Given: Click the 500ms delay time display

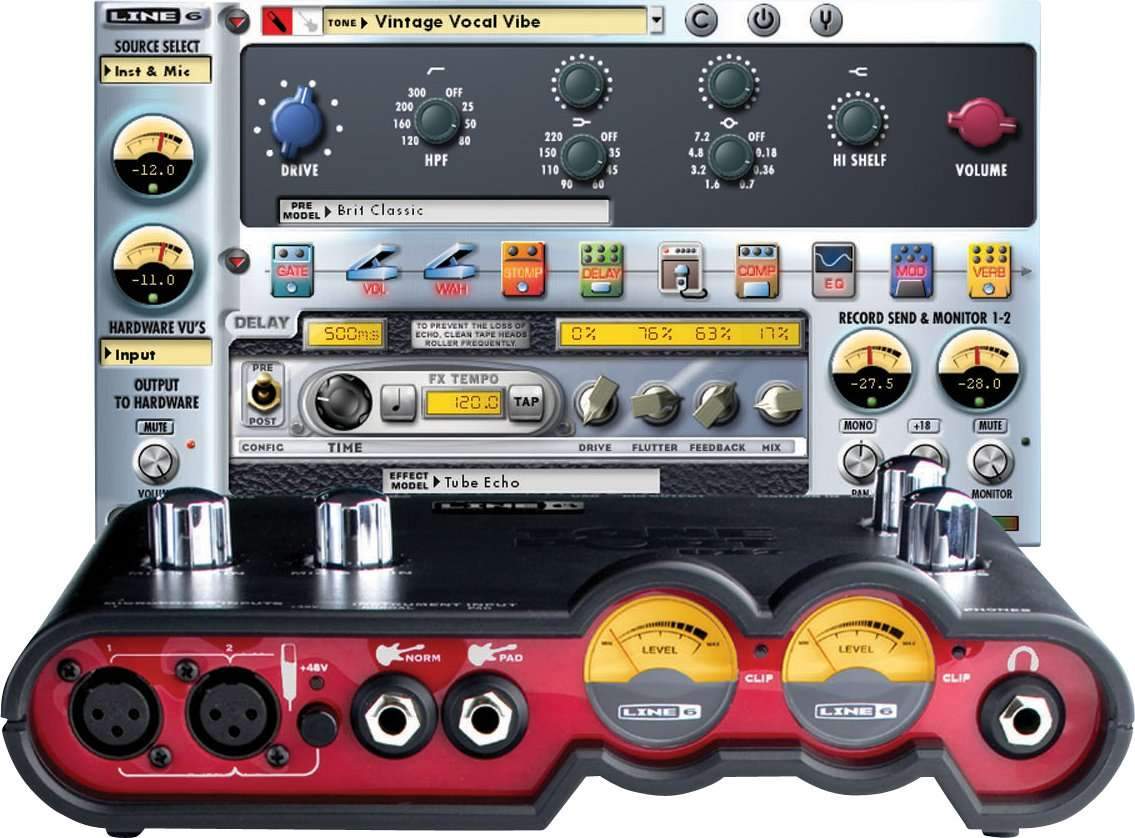Looking at the screenshot, I should [345, 334].
